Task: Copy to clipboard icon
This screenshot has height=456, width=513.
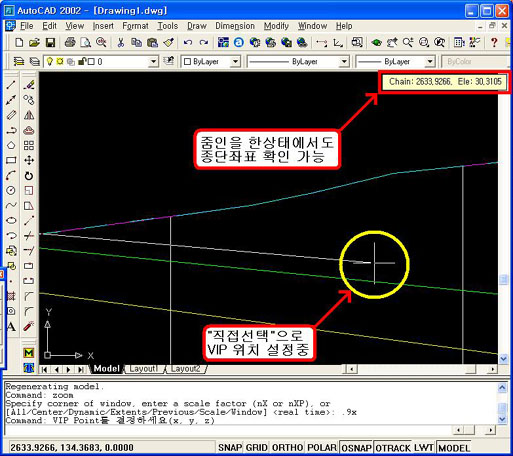Action: click(x=136, y=43)
